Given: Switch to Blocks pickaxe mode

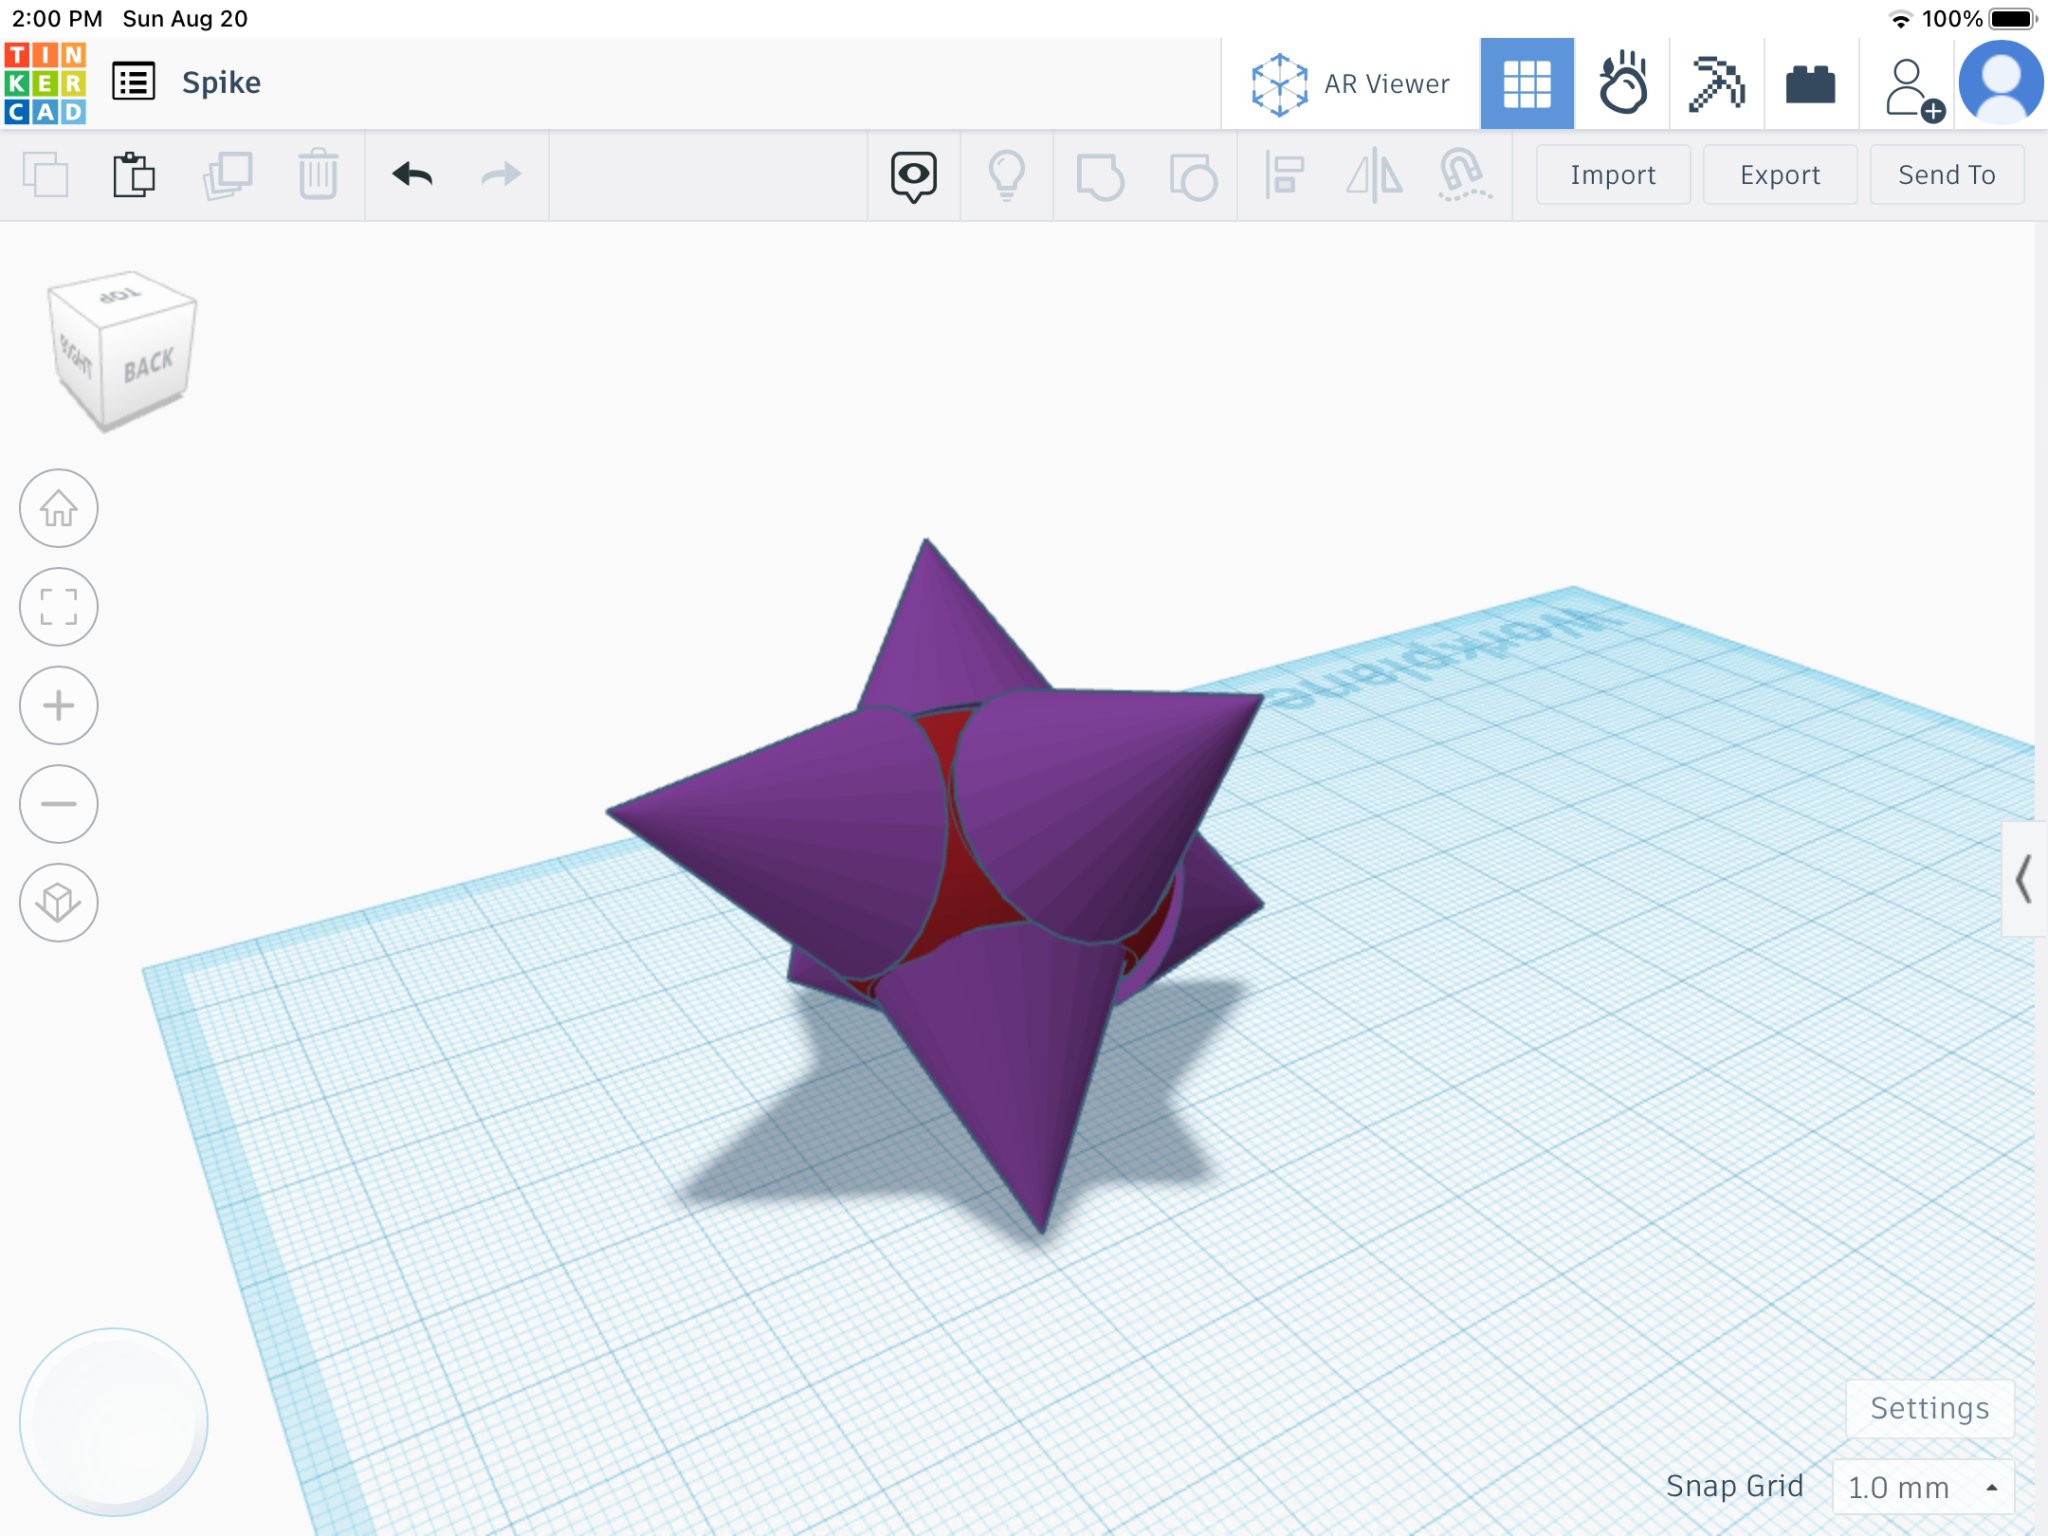Looking at the screenshot, I should point(1716,84).
